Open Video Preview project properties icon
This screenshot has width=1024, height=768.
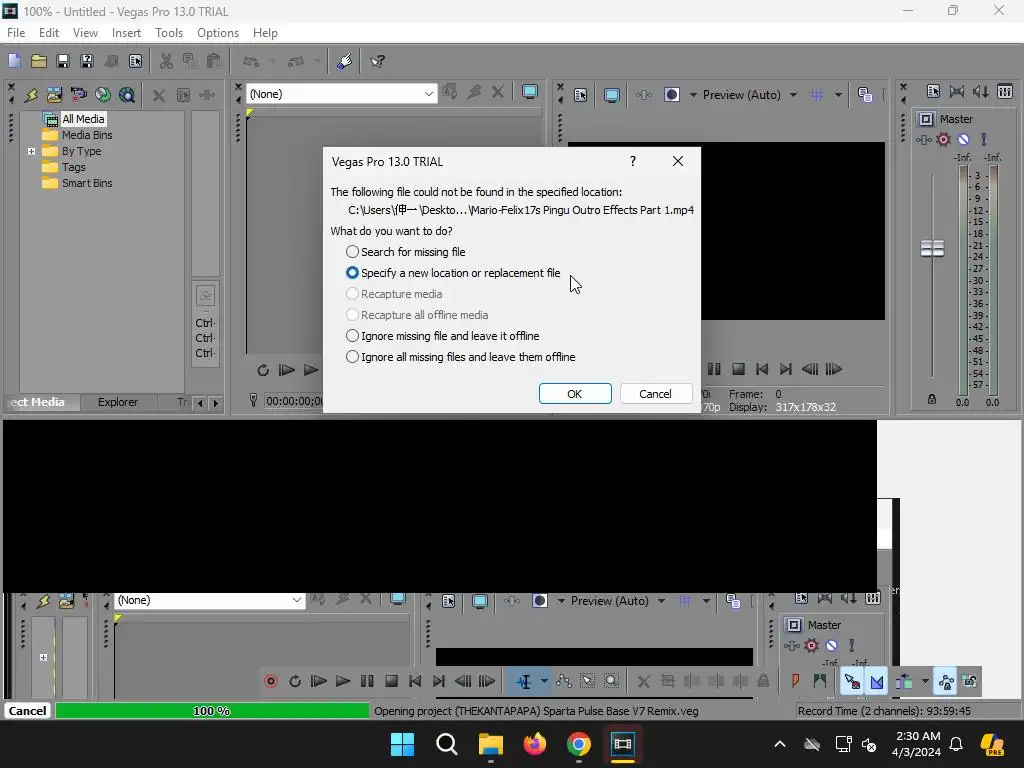(x=580, y=95)
